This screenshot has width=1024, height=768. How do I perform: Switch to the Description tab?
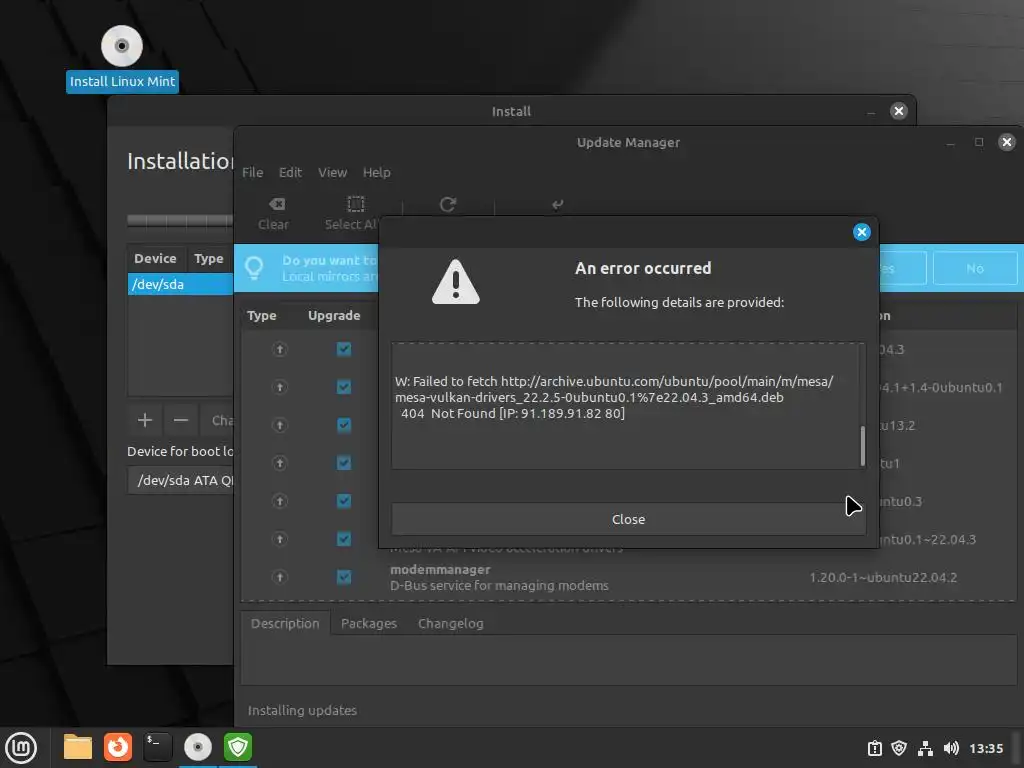click(285, 624)
